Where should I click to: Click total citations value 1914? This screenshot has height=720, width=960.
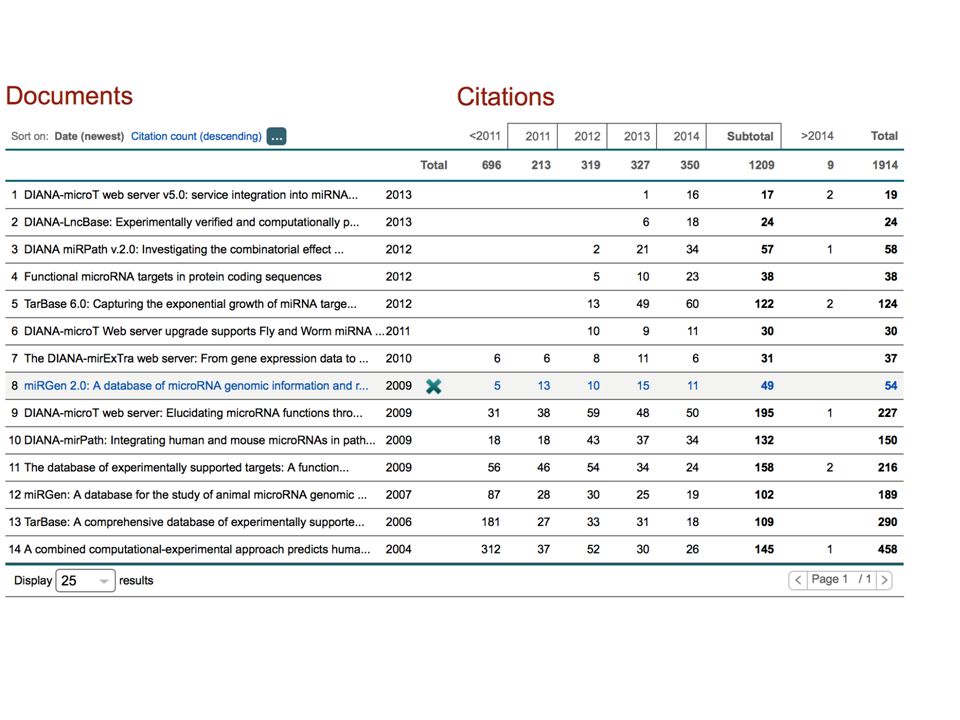[885, 165]
